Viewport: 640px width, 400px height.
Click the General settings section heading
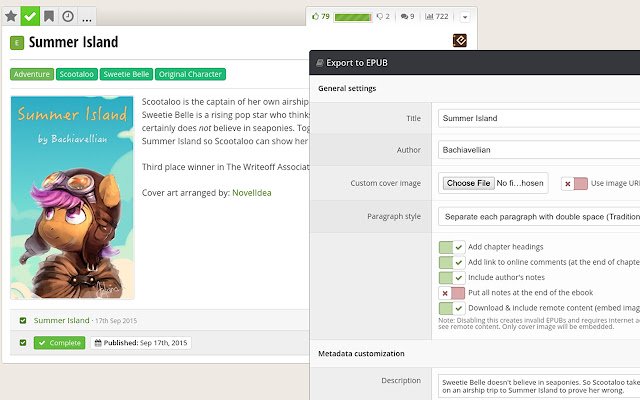click(x=347, y=89)
